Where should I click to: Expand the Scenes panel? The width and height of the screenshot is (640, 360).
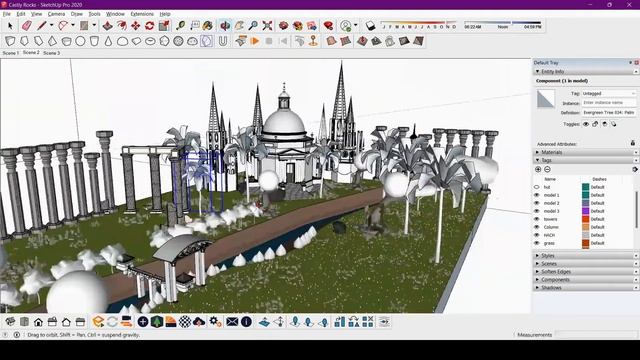click(x=584, y=264)
